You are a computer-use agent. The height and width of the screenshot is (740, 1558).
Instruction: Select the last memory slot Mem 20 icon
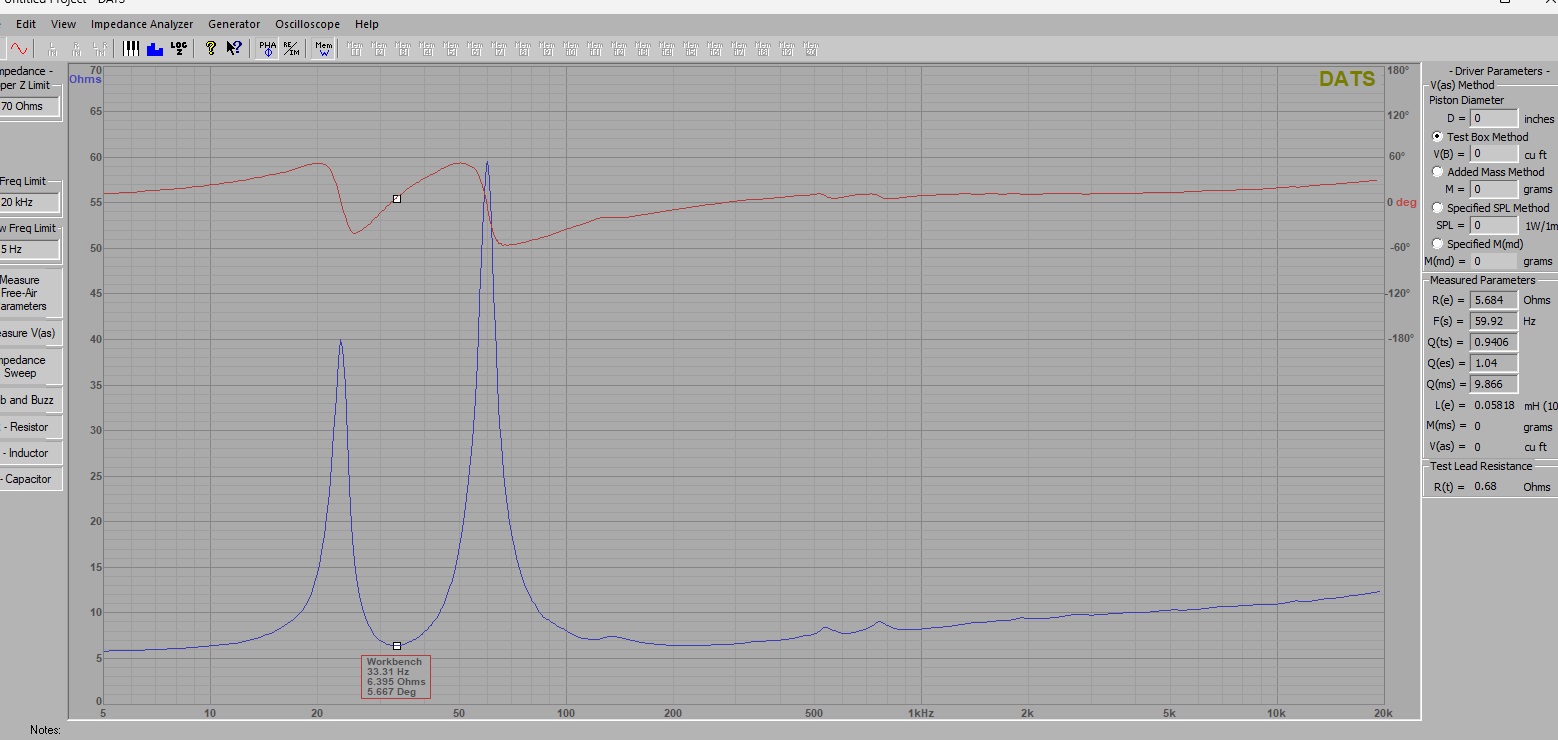pyautogui.click(x=811, y=47)
